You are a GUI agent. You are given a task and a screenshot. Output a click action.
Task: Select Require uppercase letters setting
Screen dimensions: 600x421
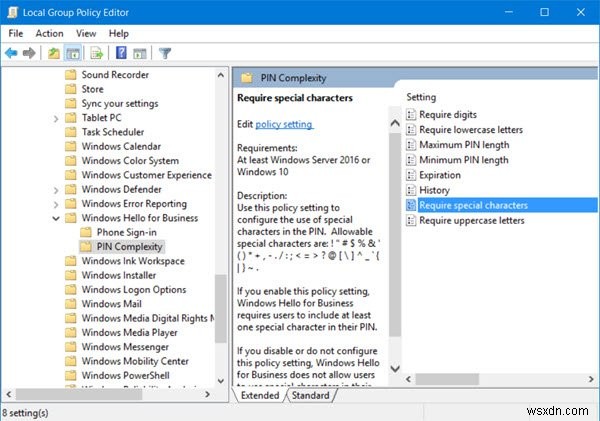pos(472,220)
